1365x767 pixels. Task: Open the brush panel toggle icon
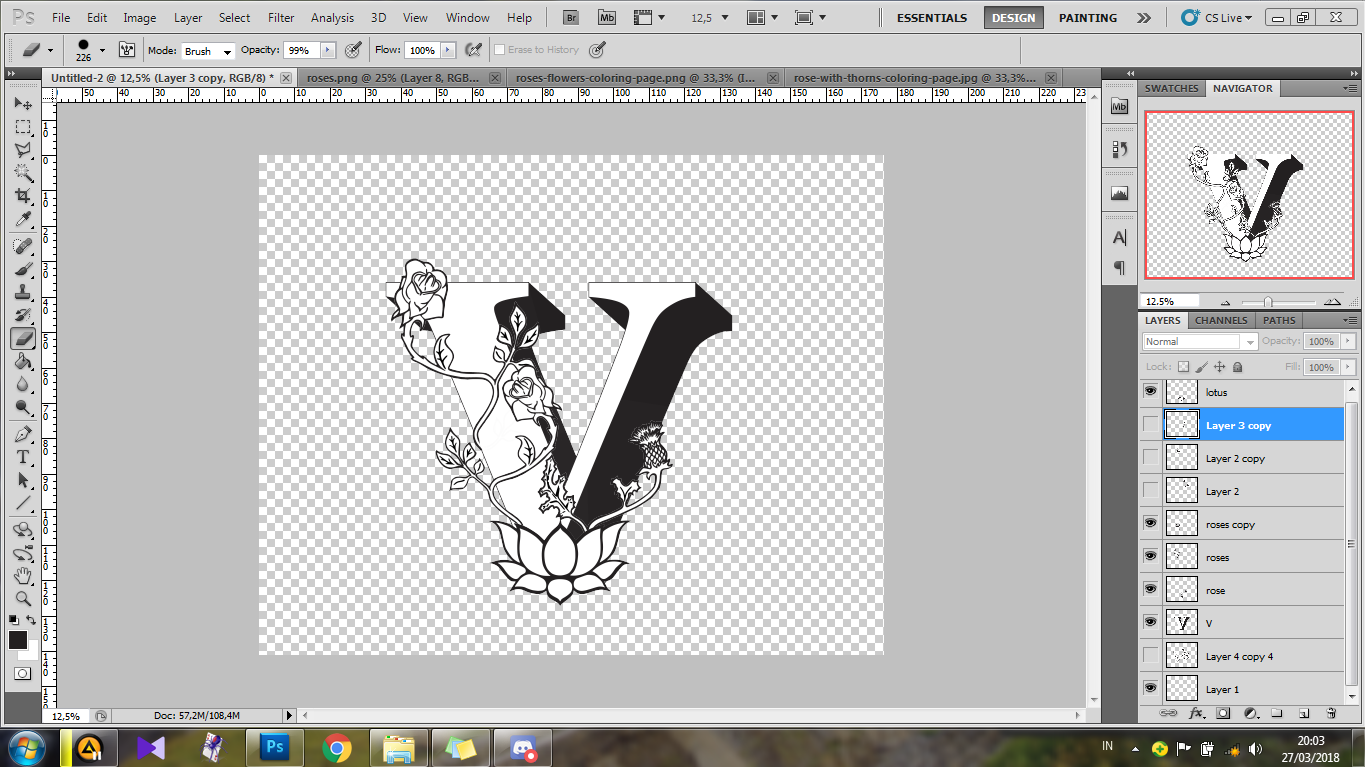click(x=126, y=49)
